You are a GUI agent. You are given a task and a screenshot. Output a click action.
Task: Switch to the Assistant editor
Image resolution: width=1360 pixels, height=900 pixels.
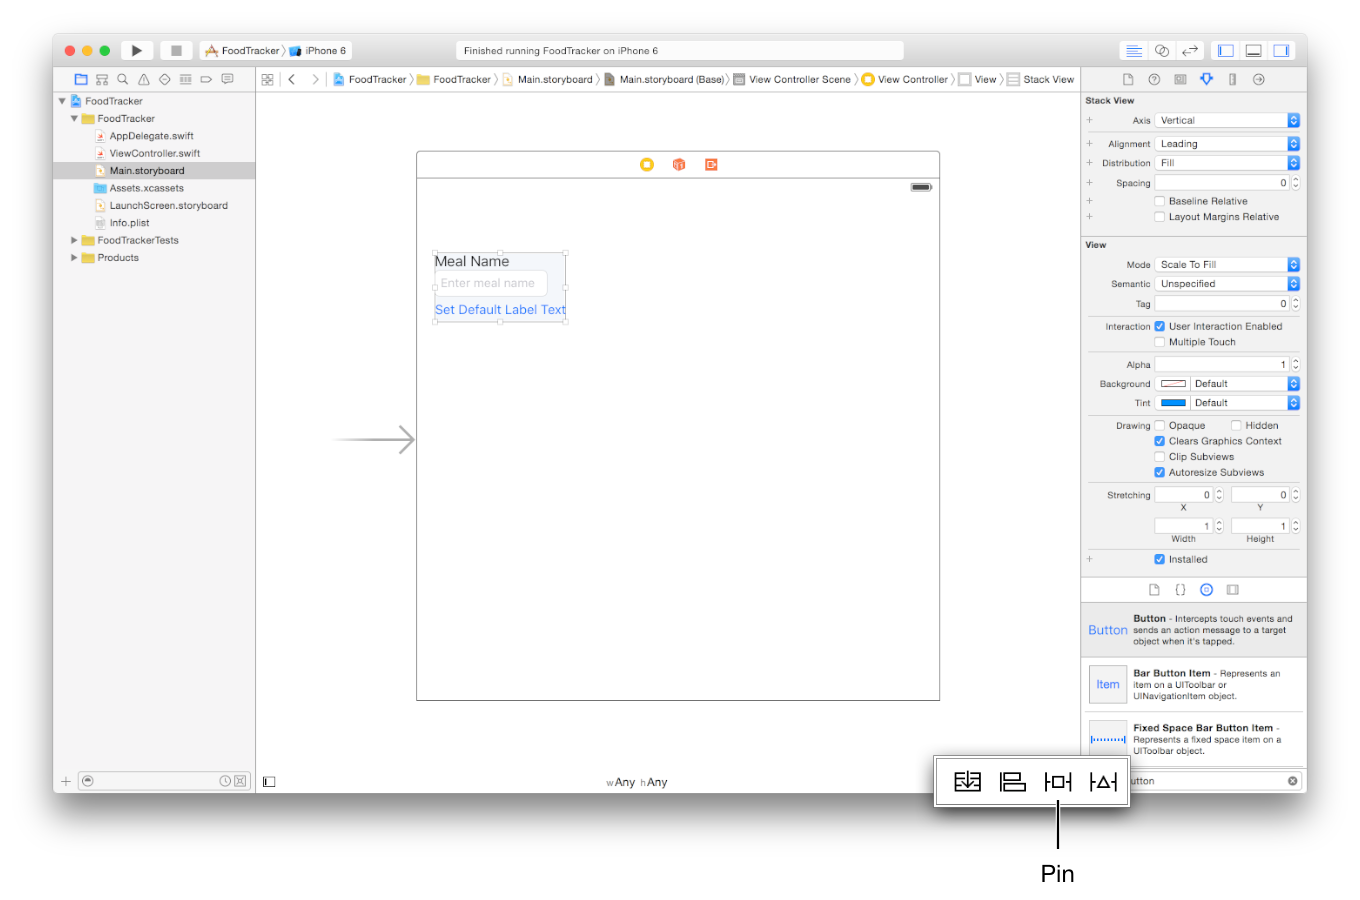click(1162, 50)
